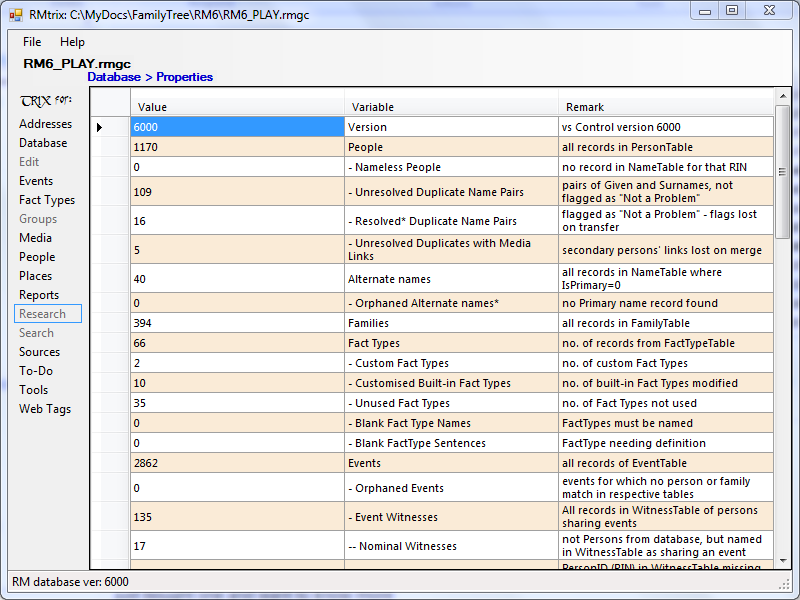Click remark 'all records in PersonTable'
This screenshot has width=800, height=600.
[666, 147]
